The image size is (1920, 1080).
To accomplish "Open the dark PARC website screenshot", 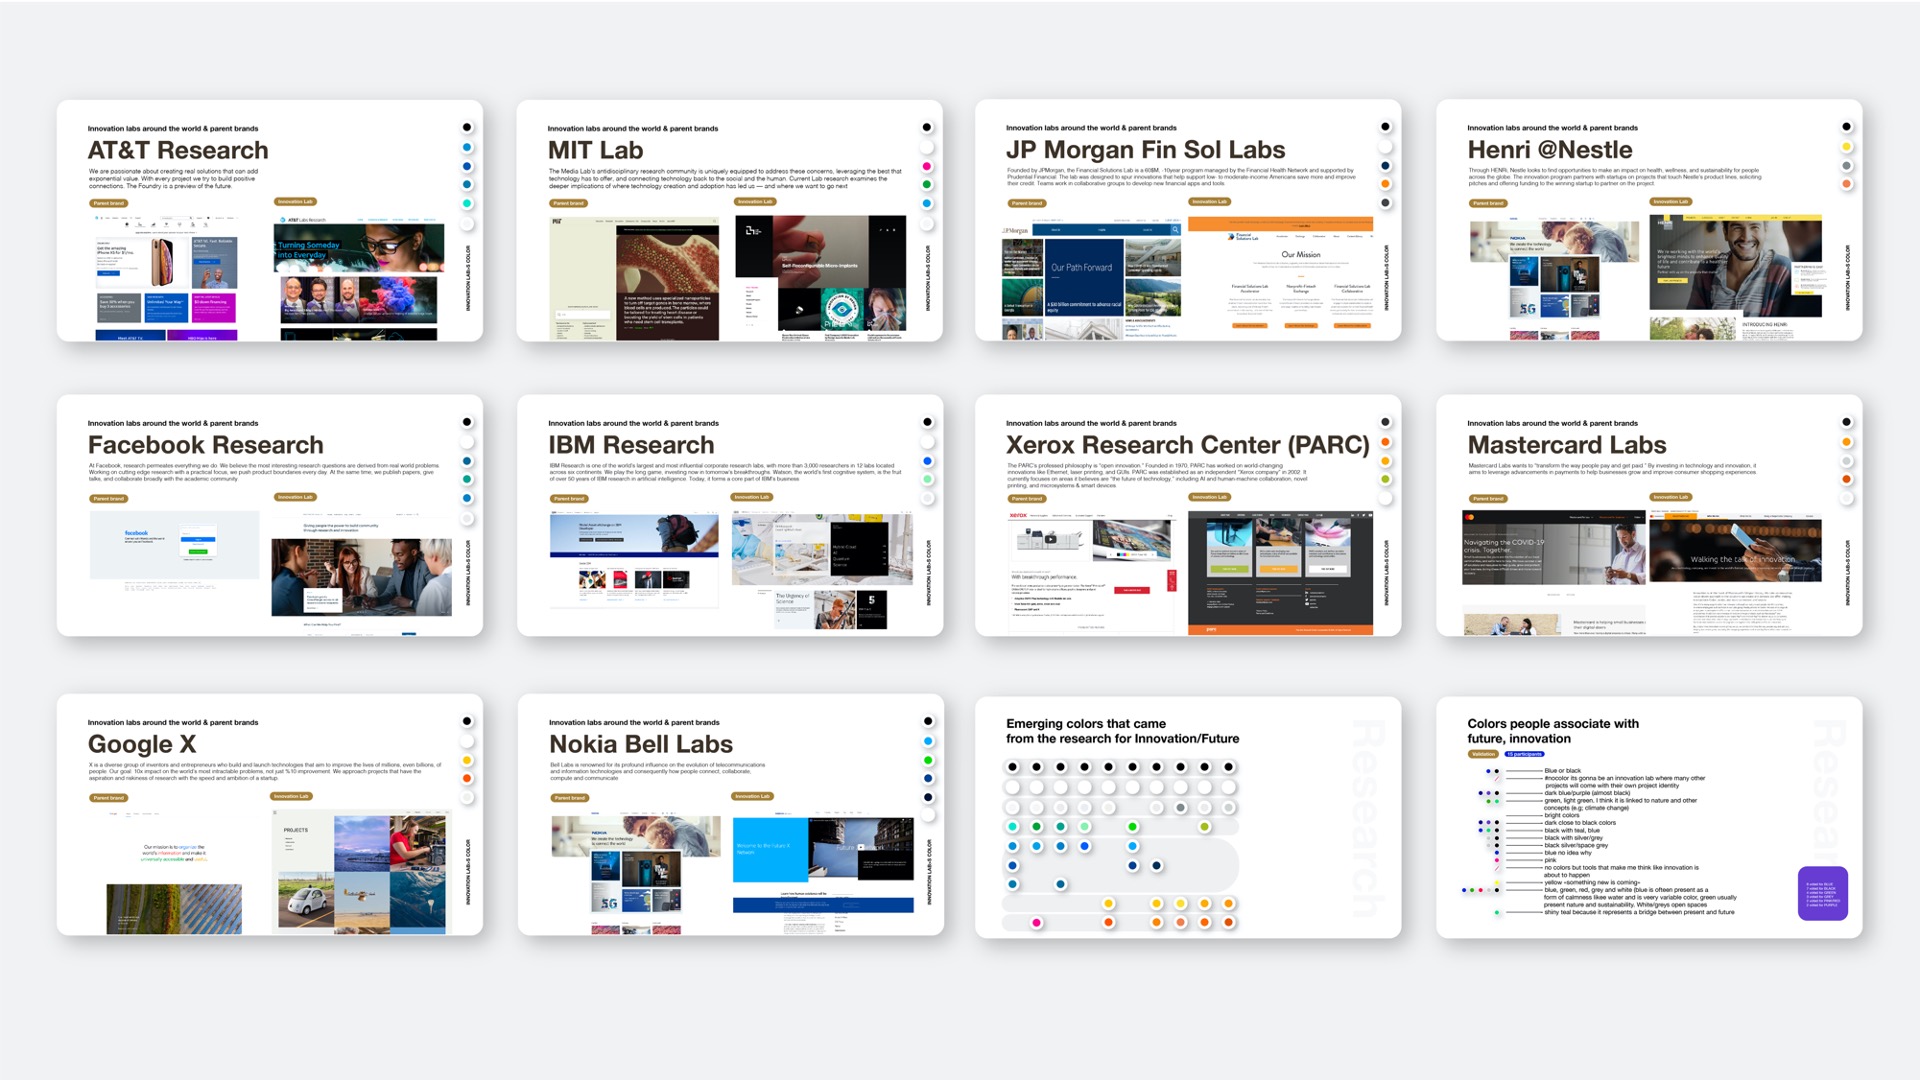I will 1280,573.
